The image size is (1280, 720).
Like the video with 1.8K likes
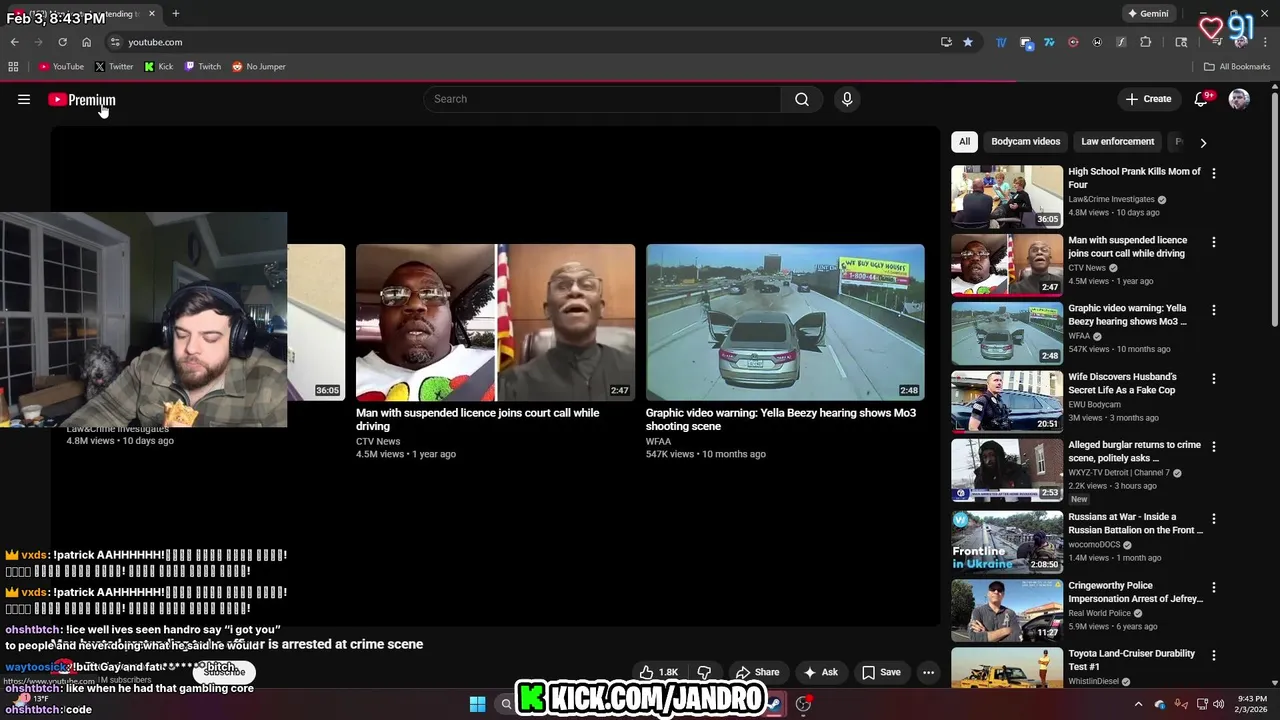pyautogui.click(x=659, y=672)
